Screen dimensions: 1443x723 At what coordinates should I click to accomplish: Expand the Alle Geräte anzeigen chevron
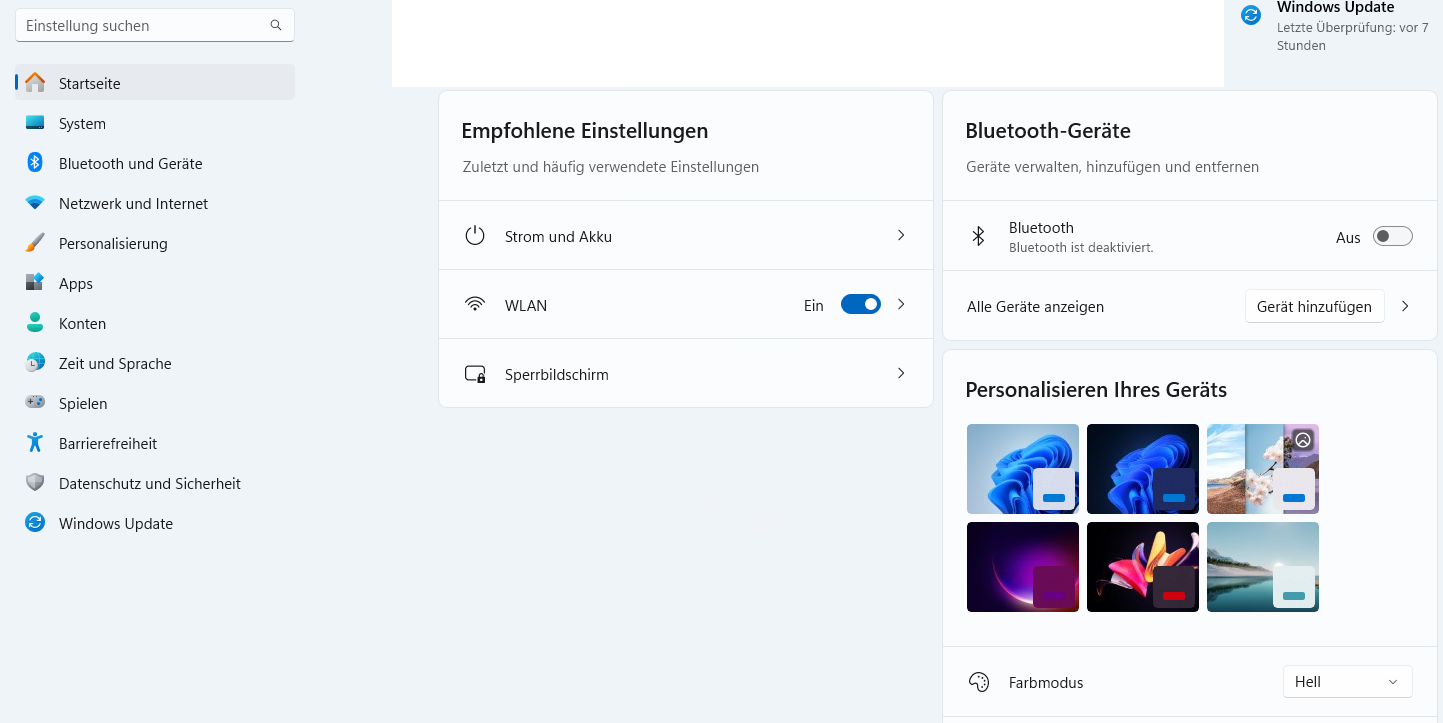click(x=1405, y=307)
